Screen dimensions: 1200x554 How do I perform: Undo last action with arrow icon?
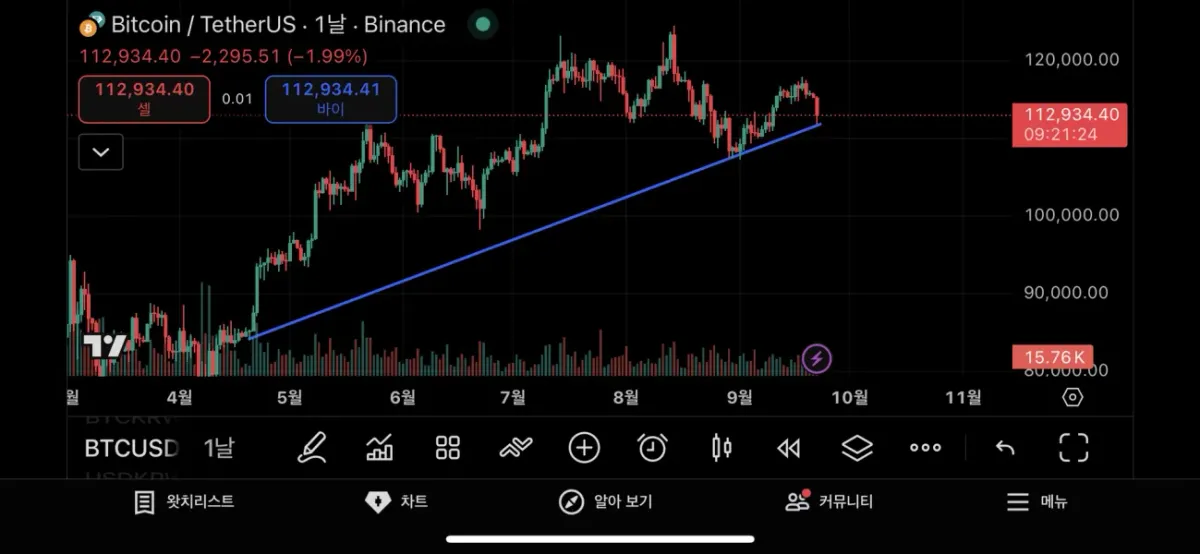pyautogui.click(x=1005, y=447)
